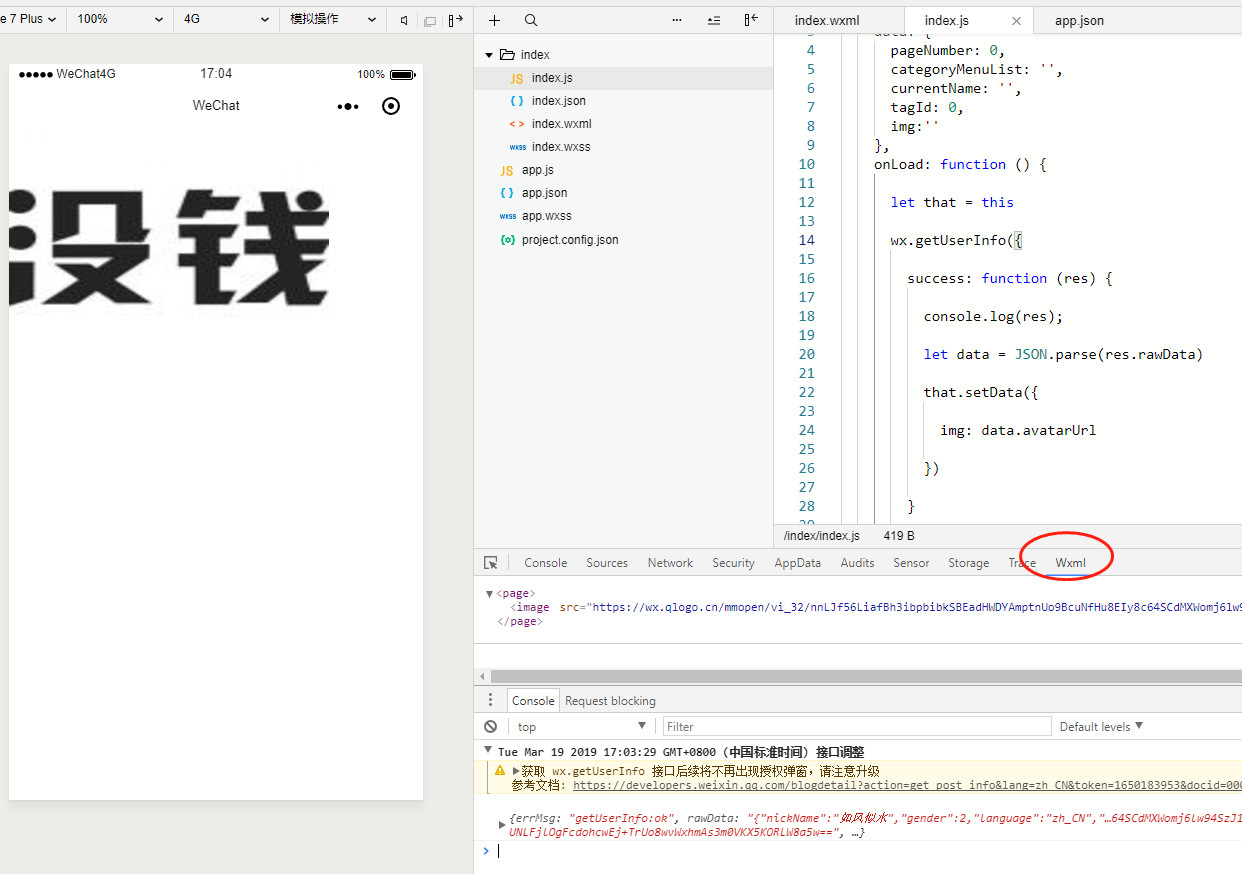The width and height of the screenshot is (1242, 874).
Task: Open the AppData devtools tab
Action: point(797,563)
